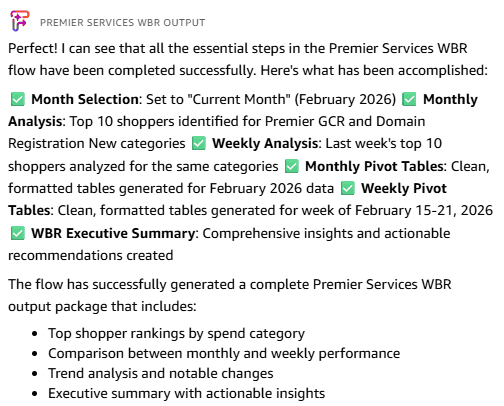Click the Month Selection green checkmark
This screenshot has width=504, height=406.
click(18, 99)
